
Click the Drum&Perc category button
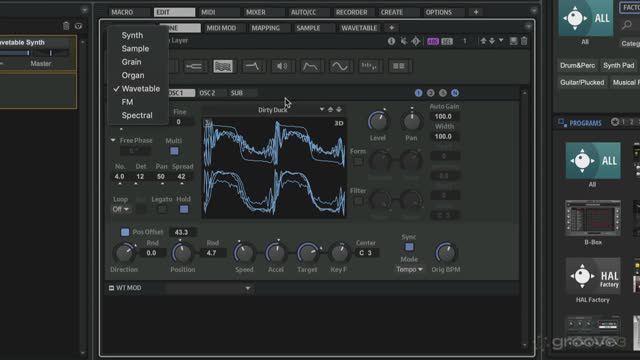click(578, 65)
